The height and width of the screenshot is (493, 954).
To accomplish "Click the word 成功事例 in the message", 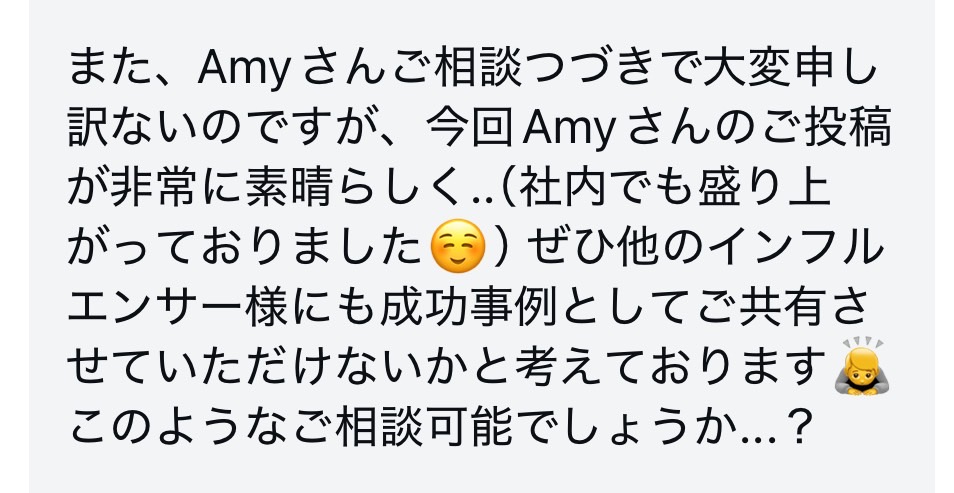I will pyautogui.click(x=468, y=307).
